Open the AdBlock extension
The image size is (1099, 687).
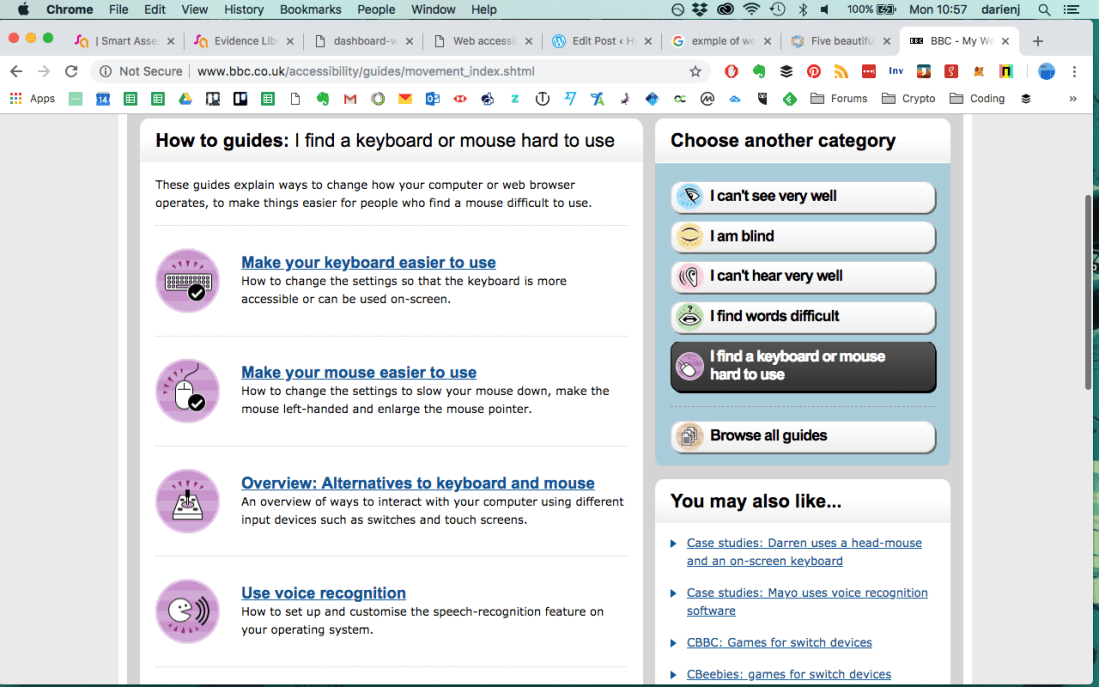point(732,72)
